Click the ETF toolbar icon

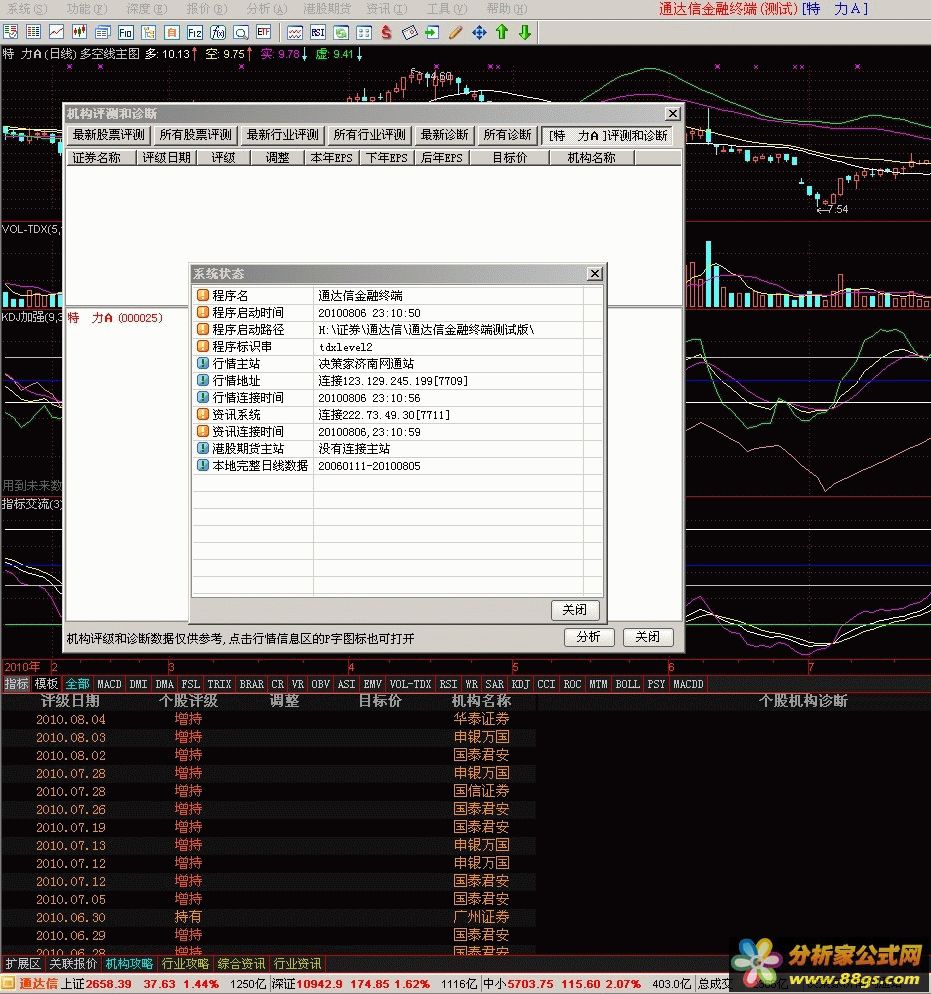264,32
